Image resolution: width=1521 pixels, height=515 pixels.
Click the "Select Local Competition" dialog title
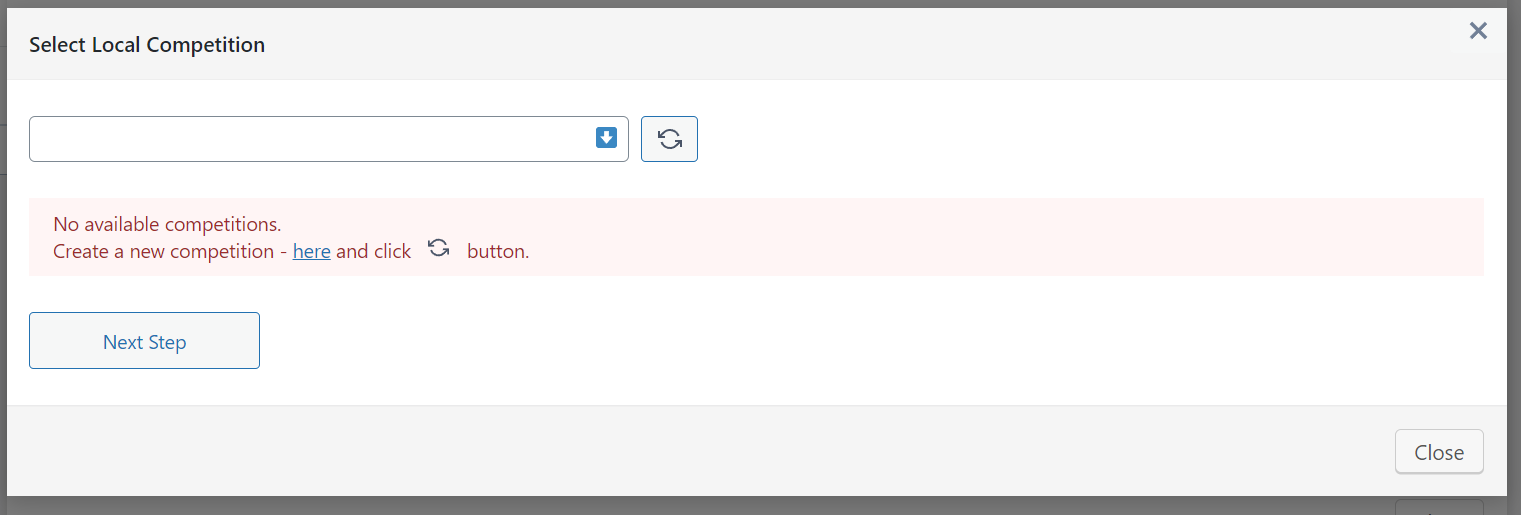147,45
